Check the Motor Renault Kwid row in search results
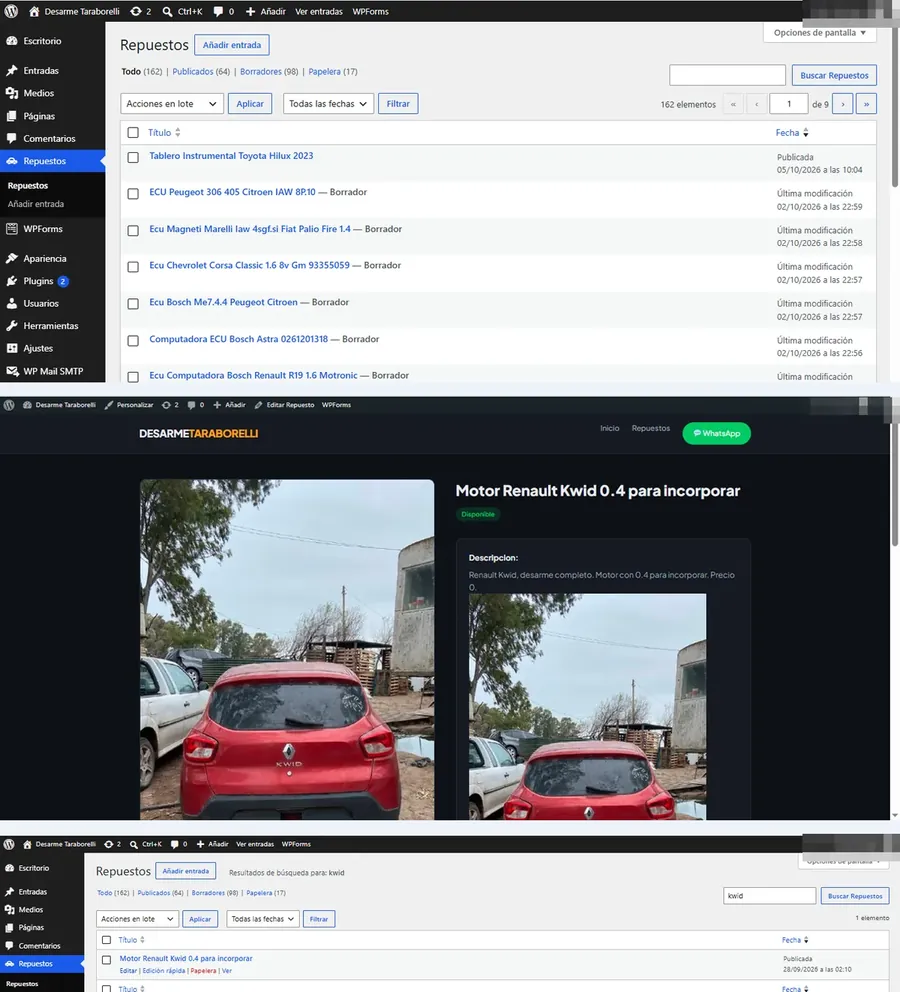The width and height of the screenshot is (900, 992). (106, 960)
